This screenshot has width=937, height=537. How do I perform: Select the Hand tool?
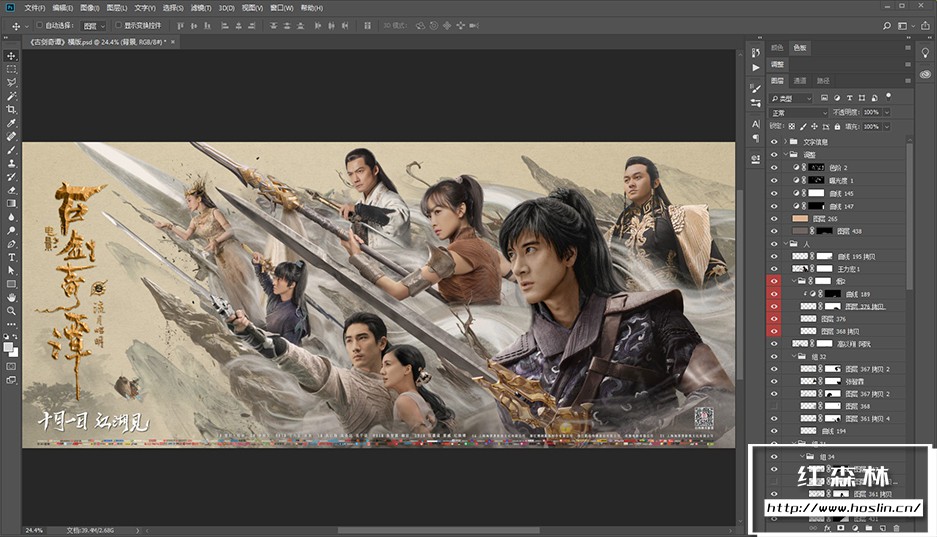pyautogui.click(x=11, y=297)
